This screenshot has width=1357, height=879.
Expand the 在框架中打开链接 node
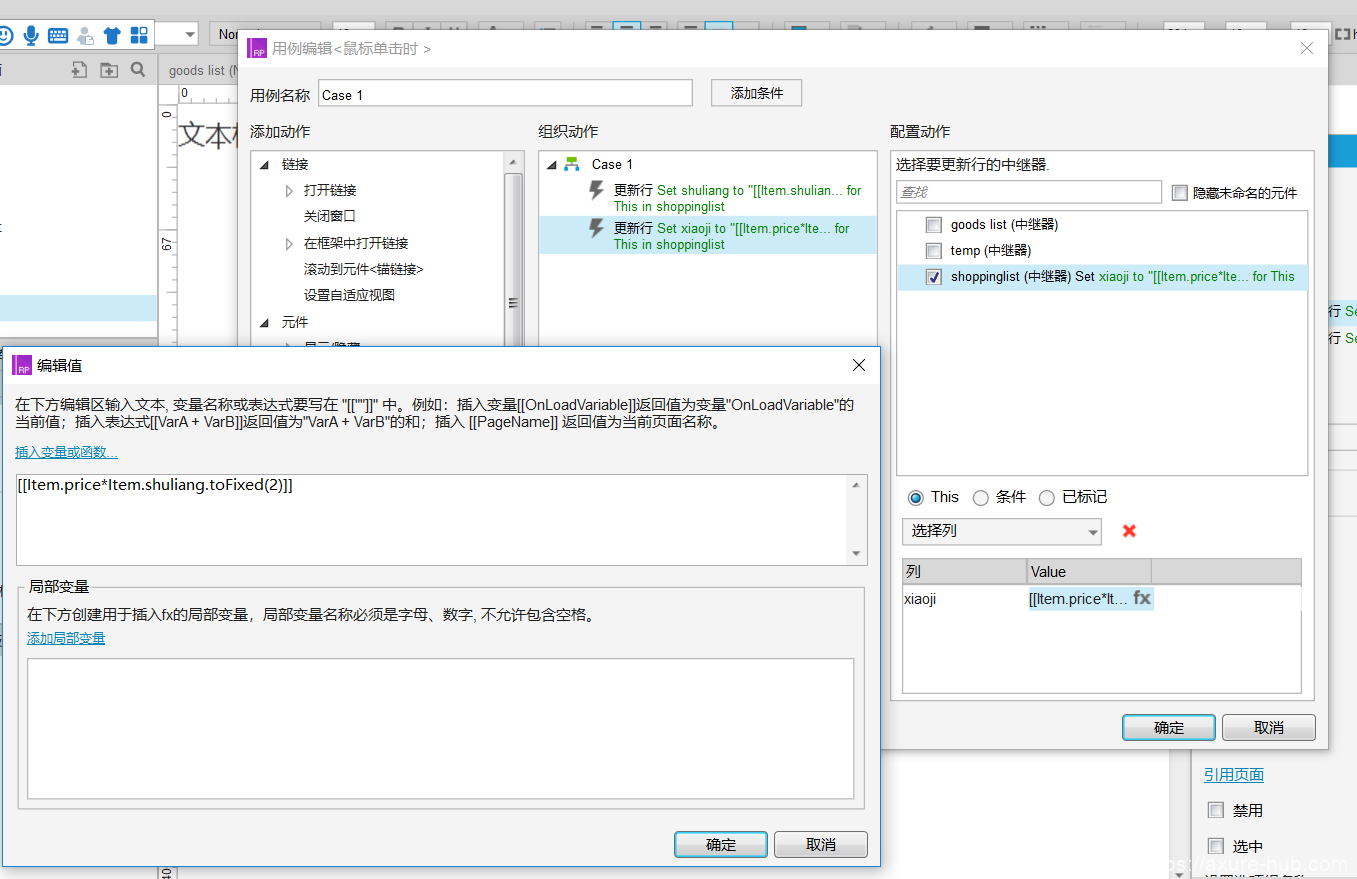[x=289, y=243]
